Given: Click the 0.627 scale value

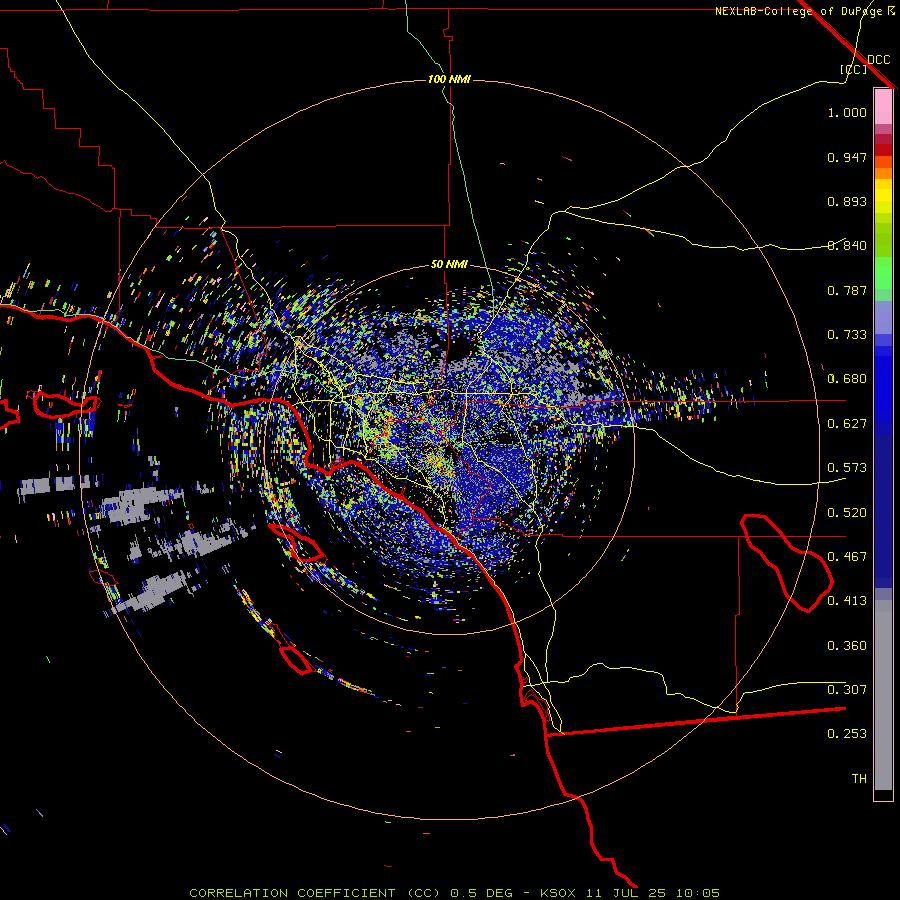Looking at the screenshot, I should point(847,424).
